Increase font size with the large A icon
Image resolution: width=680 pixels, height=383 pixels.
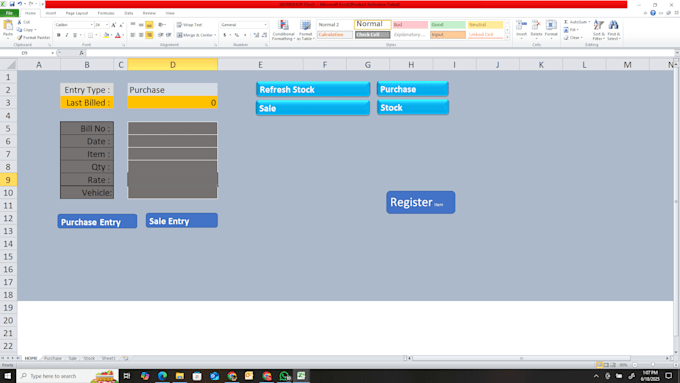[114, 25]
